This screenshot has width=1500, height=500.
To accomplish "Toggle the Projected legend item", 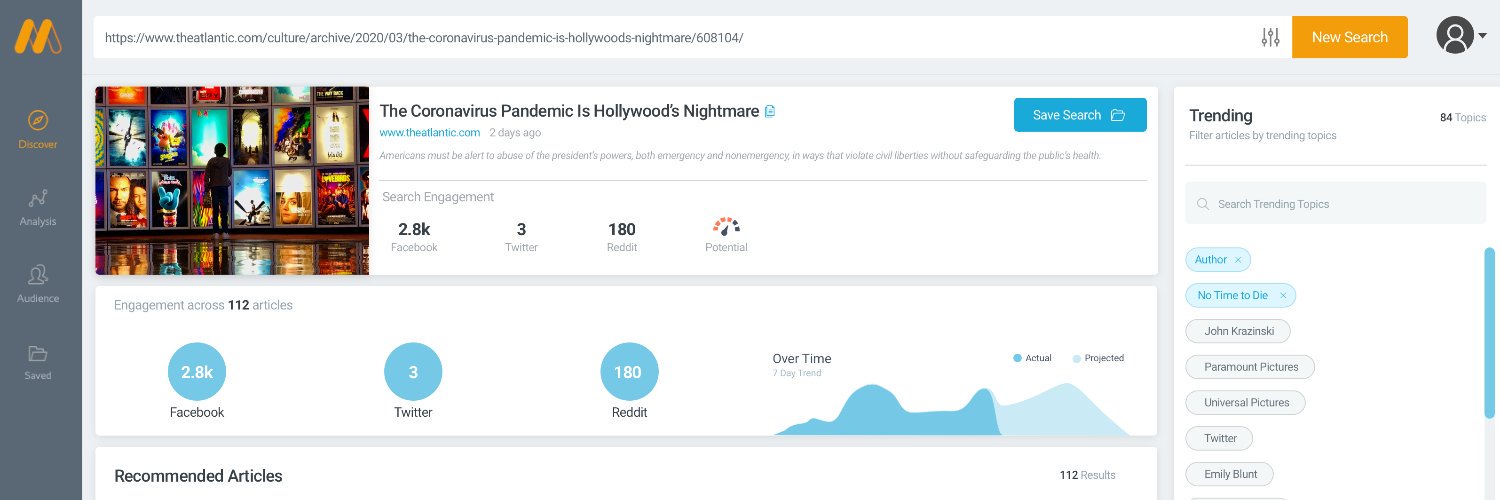I will [1098, 358].
